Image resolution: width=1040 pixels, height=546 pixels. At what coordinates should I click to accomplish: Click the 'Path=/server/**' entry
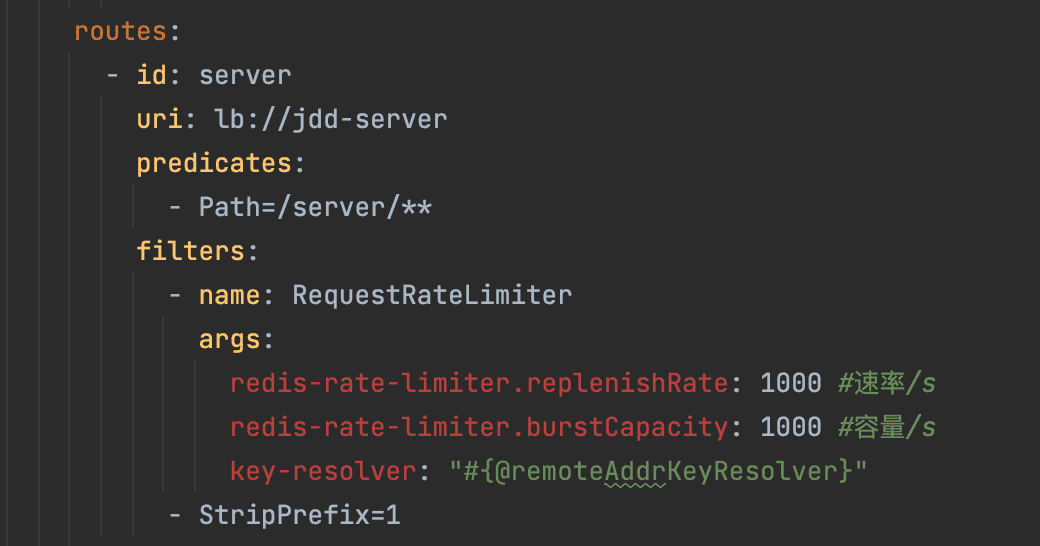click(x=315, y=207)
